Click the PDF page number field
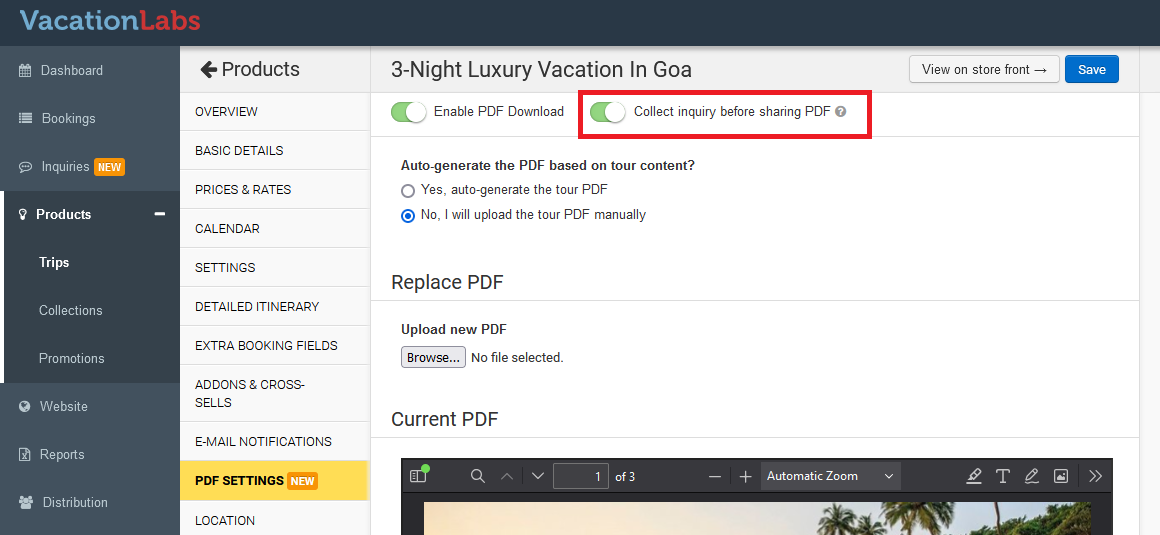The height and width of the screenshot is (535, 1160). [x=581, y=477]
